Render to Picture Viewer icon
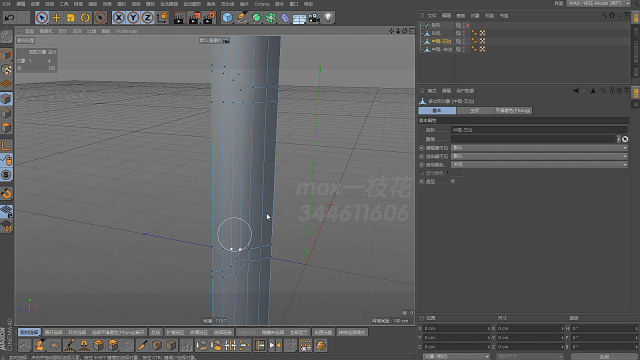 click(194, 18)
